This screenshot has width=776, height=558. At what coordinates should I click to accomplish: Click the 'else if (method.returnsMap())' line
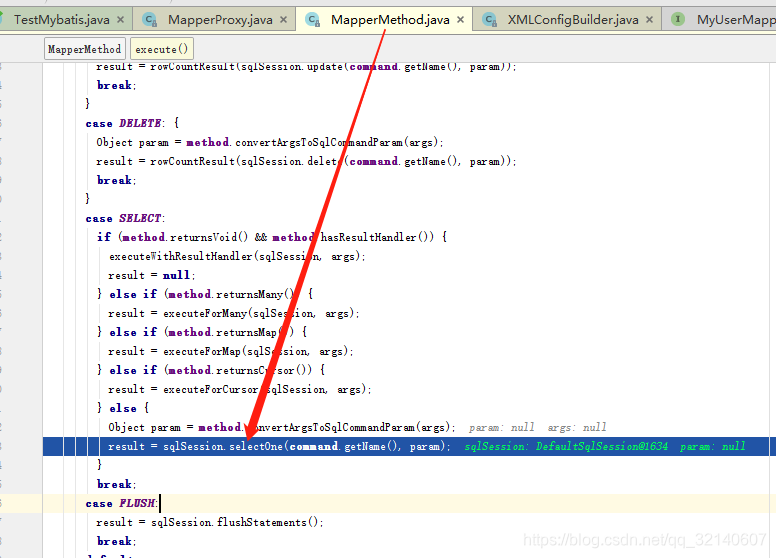pos(202,332)
